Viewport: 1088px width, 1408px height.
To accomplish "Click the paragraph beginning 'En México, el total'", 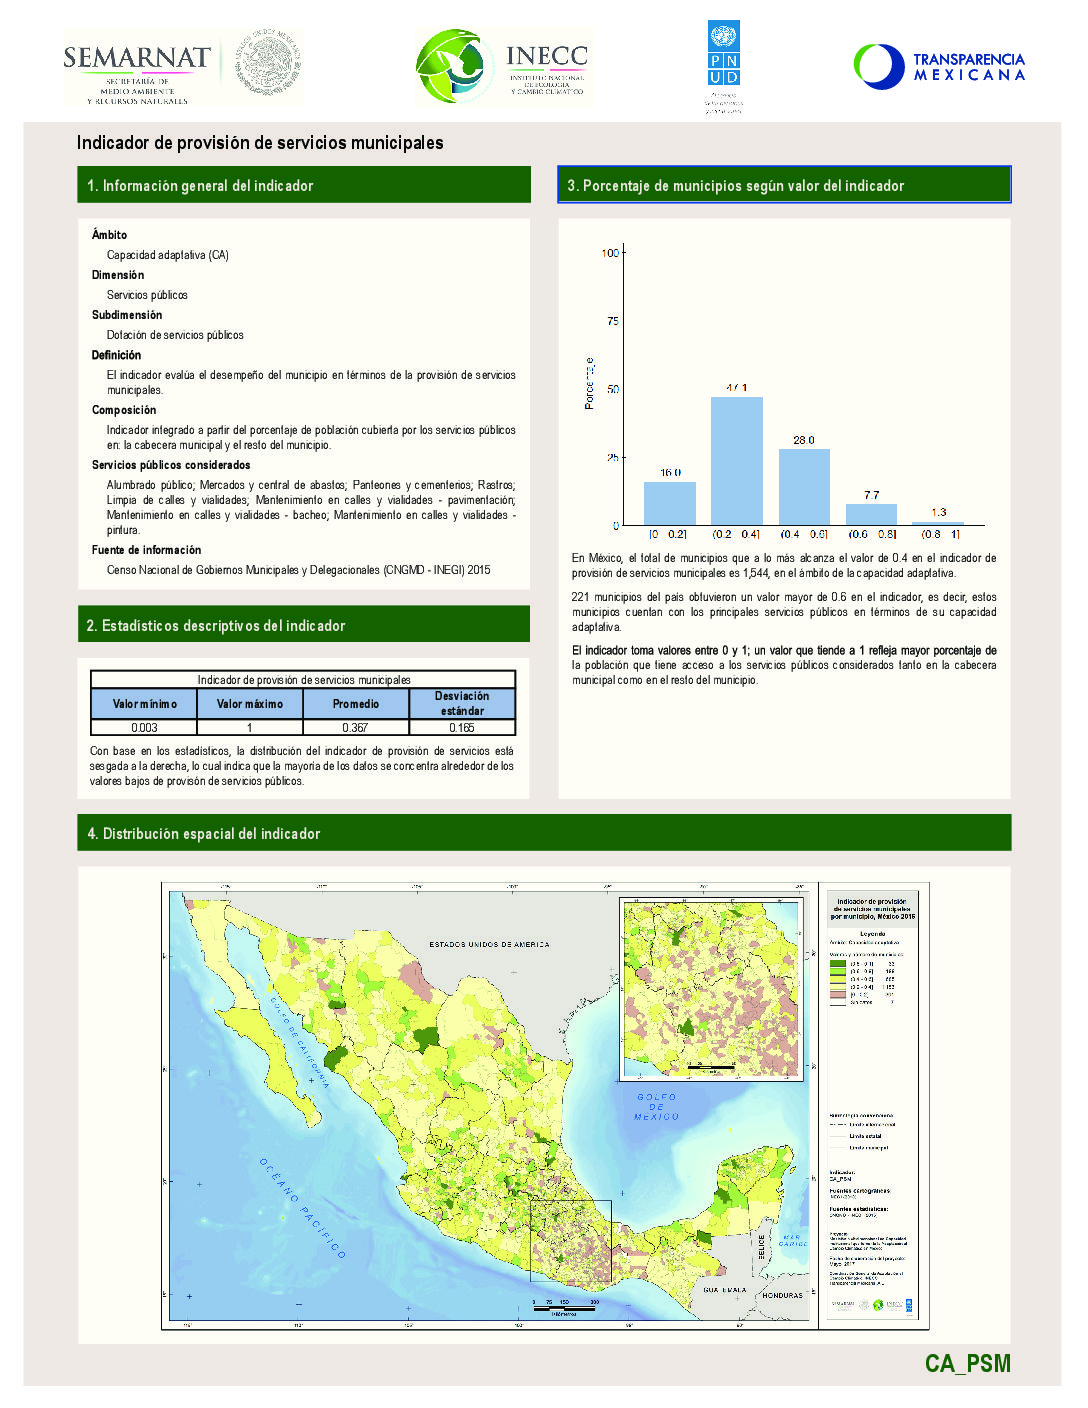I will coord(784,566).
